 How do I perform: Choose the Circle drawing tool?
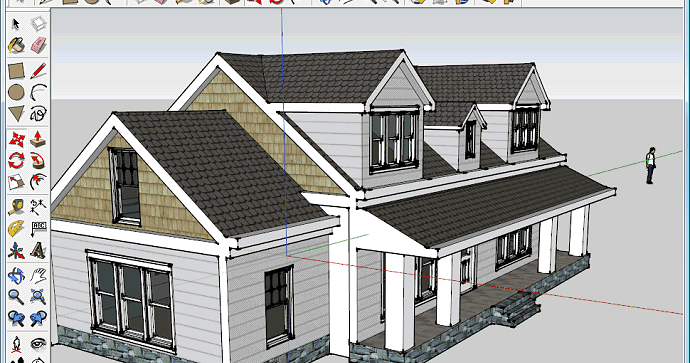(x=16, y=92)
